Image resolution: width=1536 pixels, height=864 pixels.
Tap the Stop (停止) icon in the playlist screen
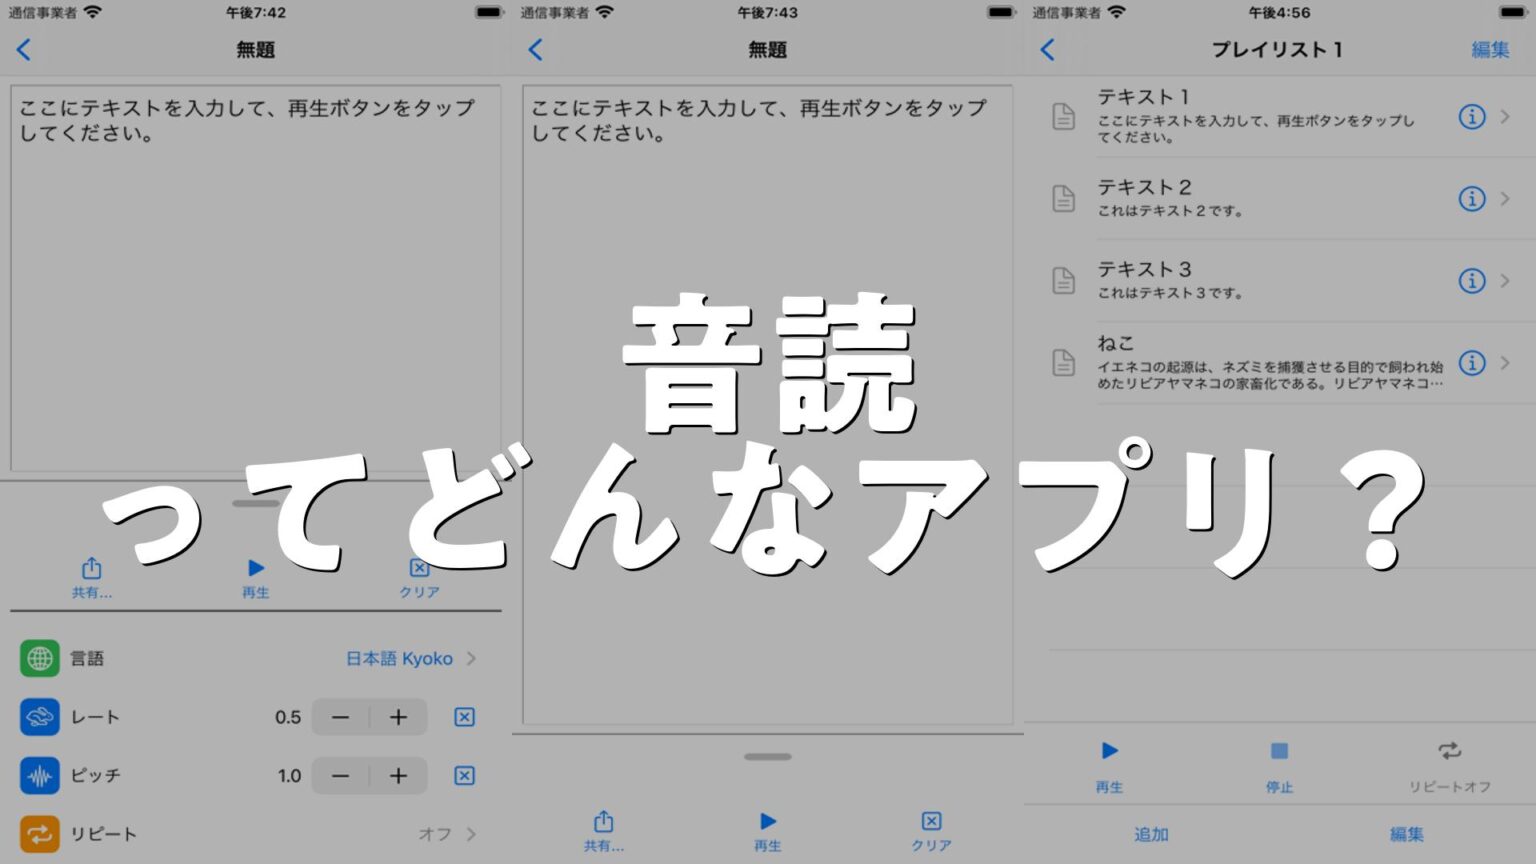pos(1279,750)
